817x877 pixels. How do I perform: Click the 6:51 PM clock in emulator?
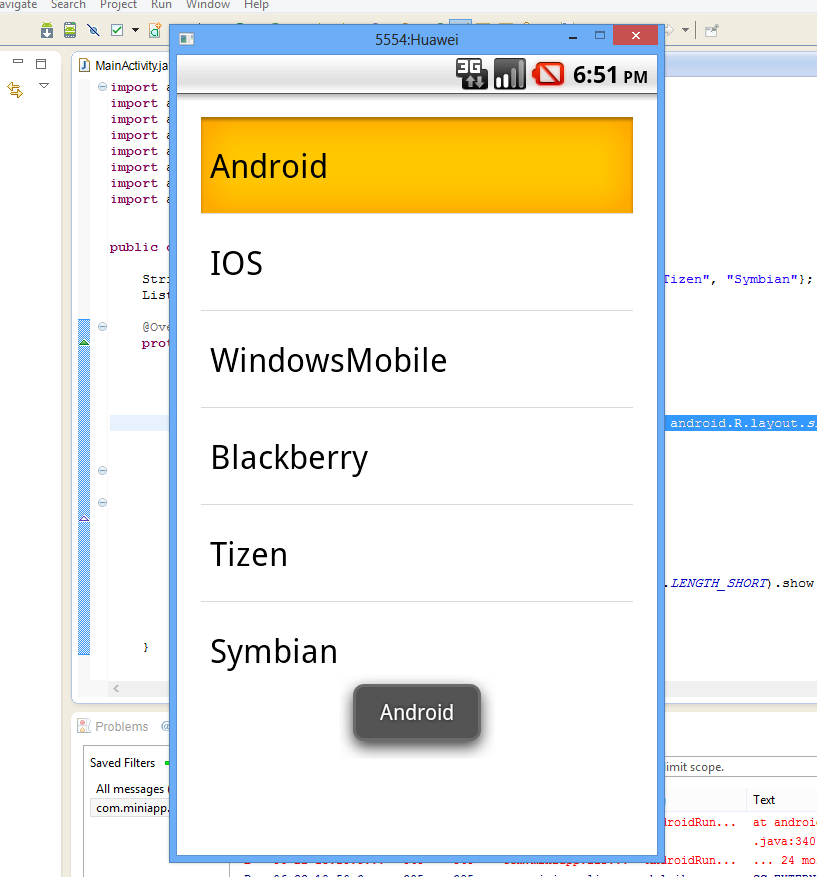(x=610, y=75)
